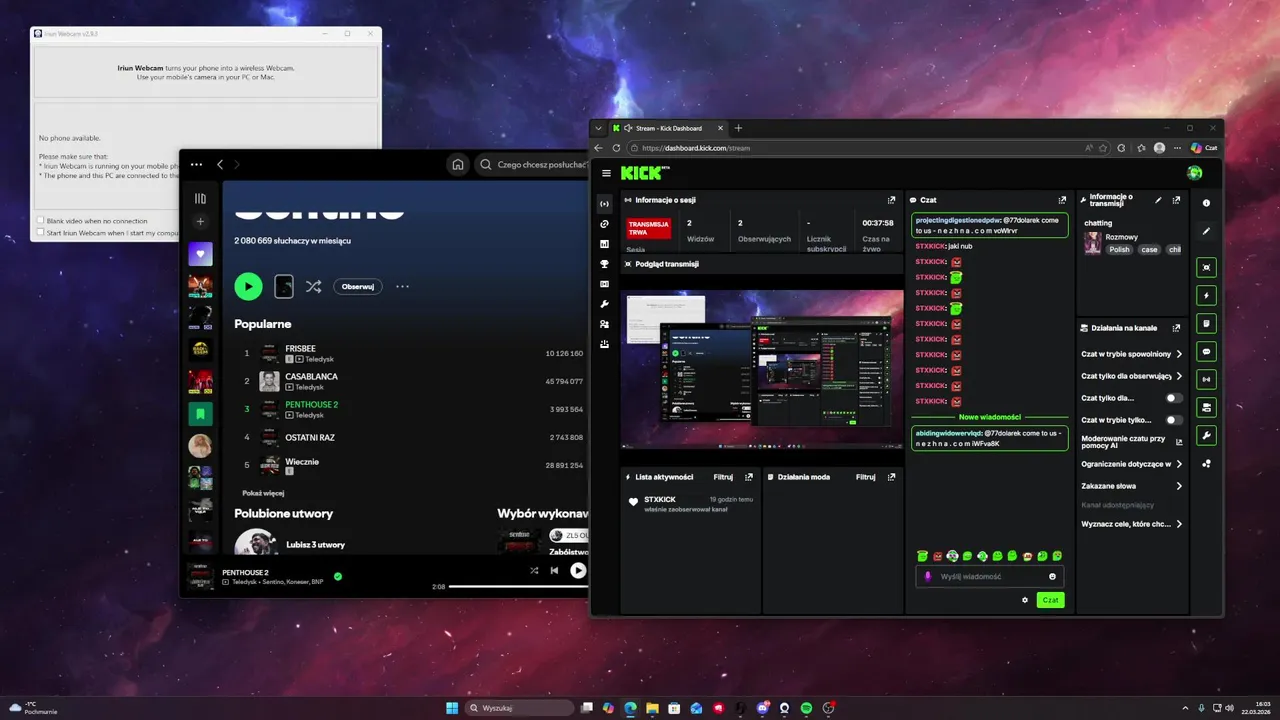Open the link icon in Kick sidebar
This screenshot has height=720, width=1280.
point(604,223)
